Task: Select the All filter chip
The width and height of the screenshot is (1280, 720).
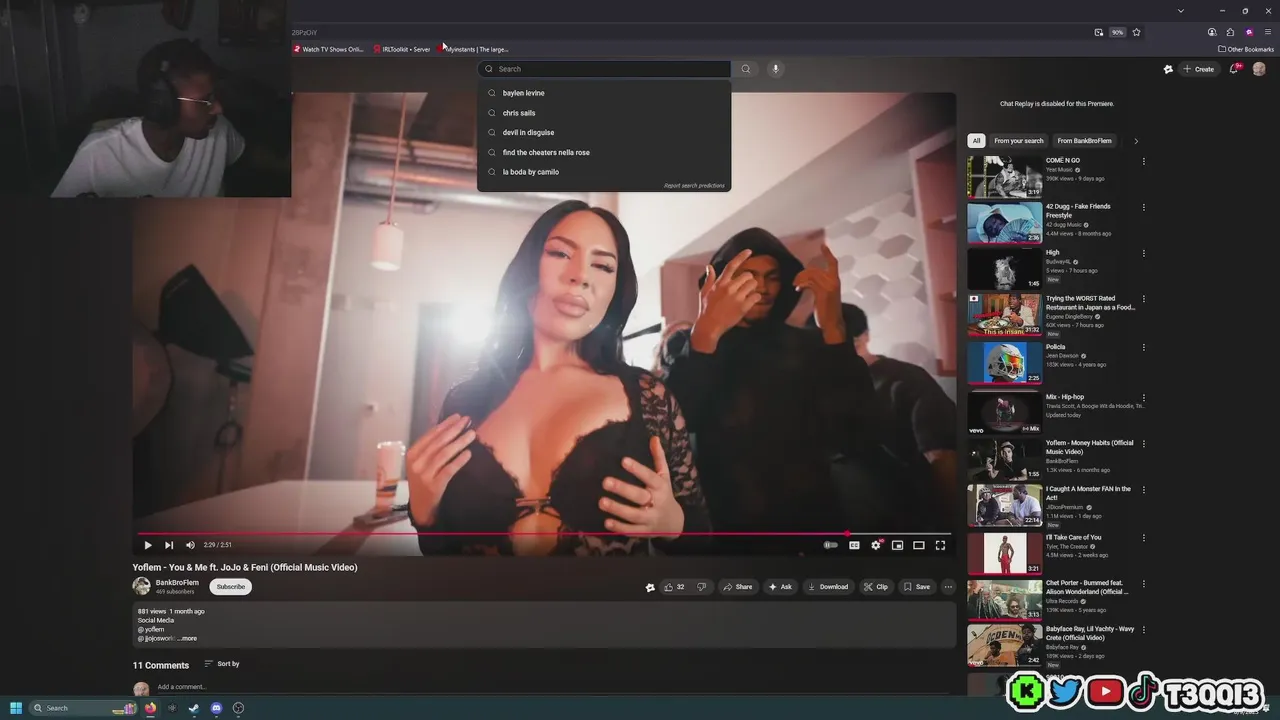Action: 976,141
